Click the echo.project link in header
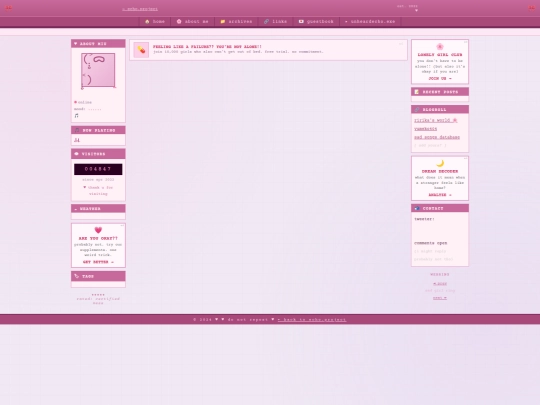This screenshot has width=540, height=405. click(x=140, y=9)
